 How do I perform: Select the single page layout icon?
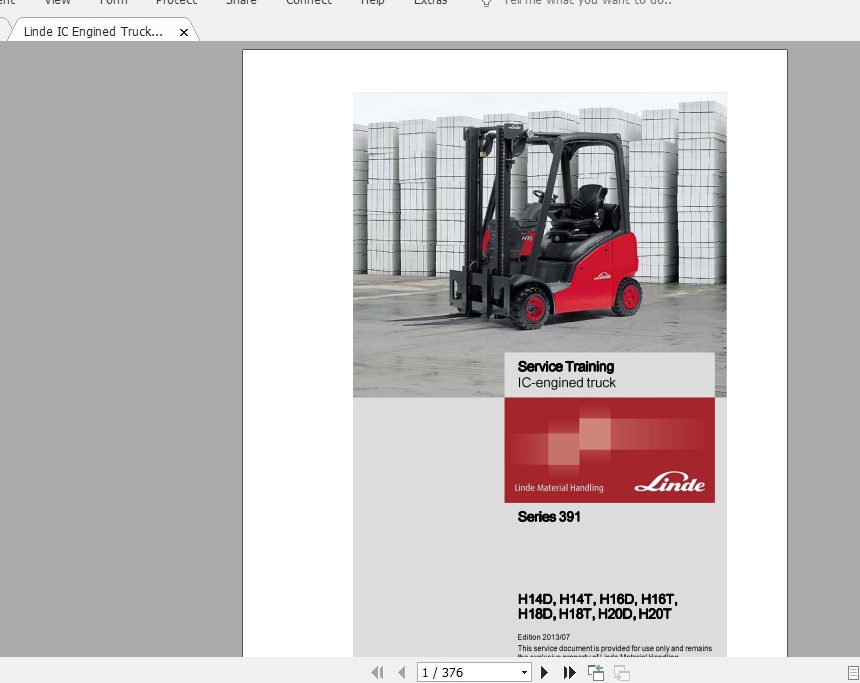click(853, 673)
